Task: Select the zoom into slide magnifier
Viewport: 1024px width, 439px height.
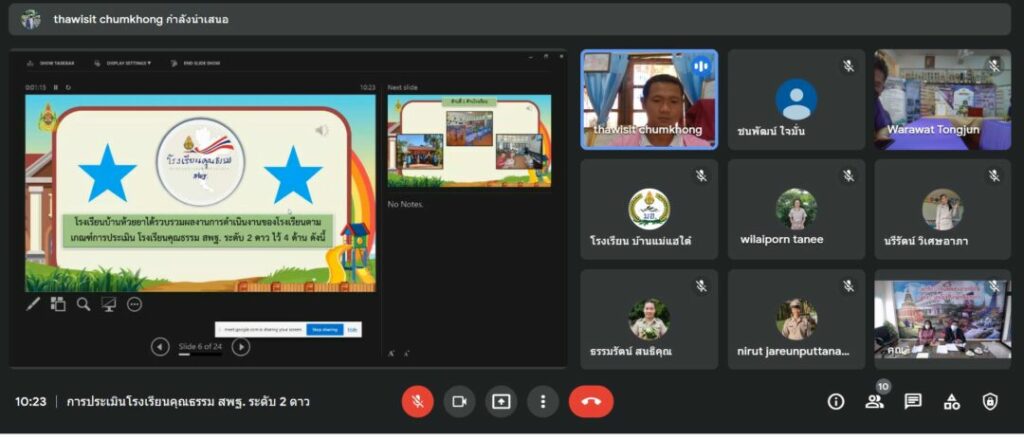Action: pos(83,304)
